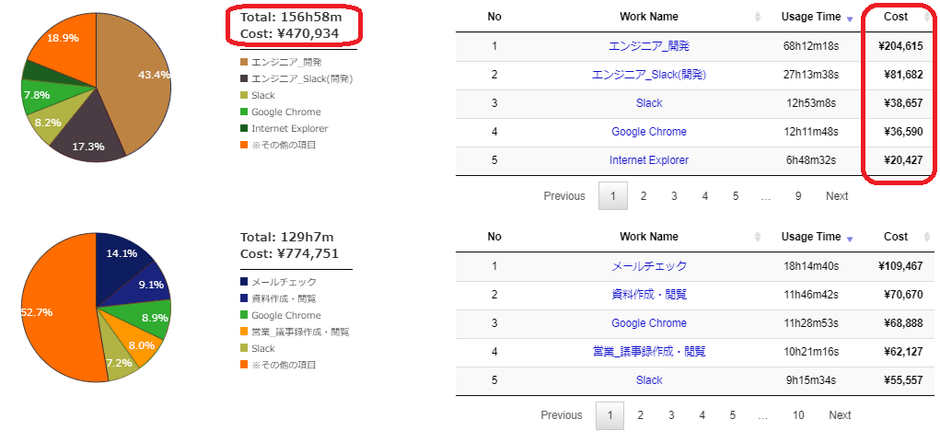This screenshot has width=940, height=433.
Task: Open the メールチェック work link
Action: click(x=648, y=267)
